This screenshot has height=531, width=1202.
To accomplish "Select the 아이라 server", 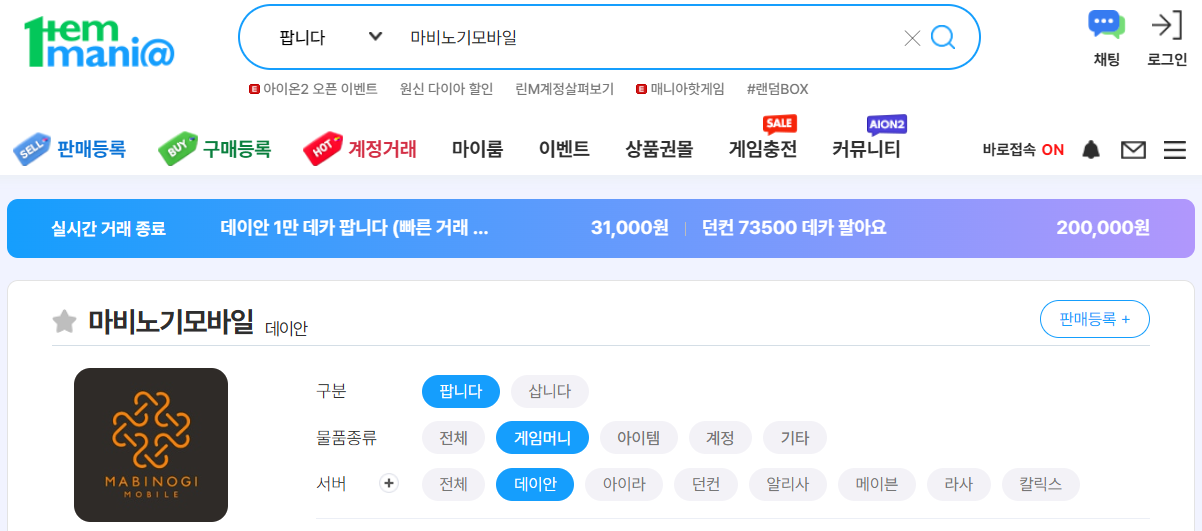I will [x=624, y=484].
